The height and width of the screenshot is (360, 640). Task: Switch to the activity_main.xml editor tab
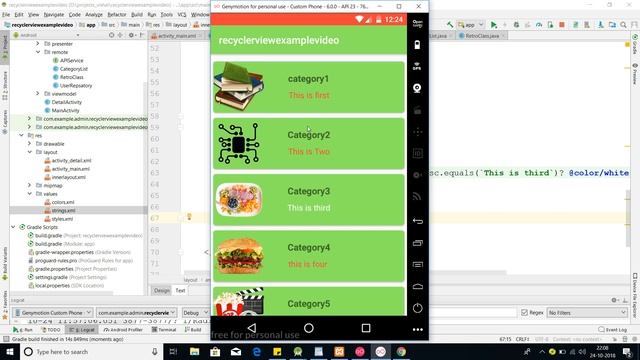pos(177,36)
